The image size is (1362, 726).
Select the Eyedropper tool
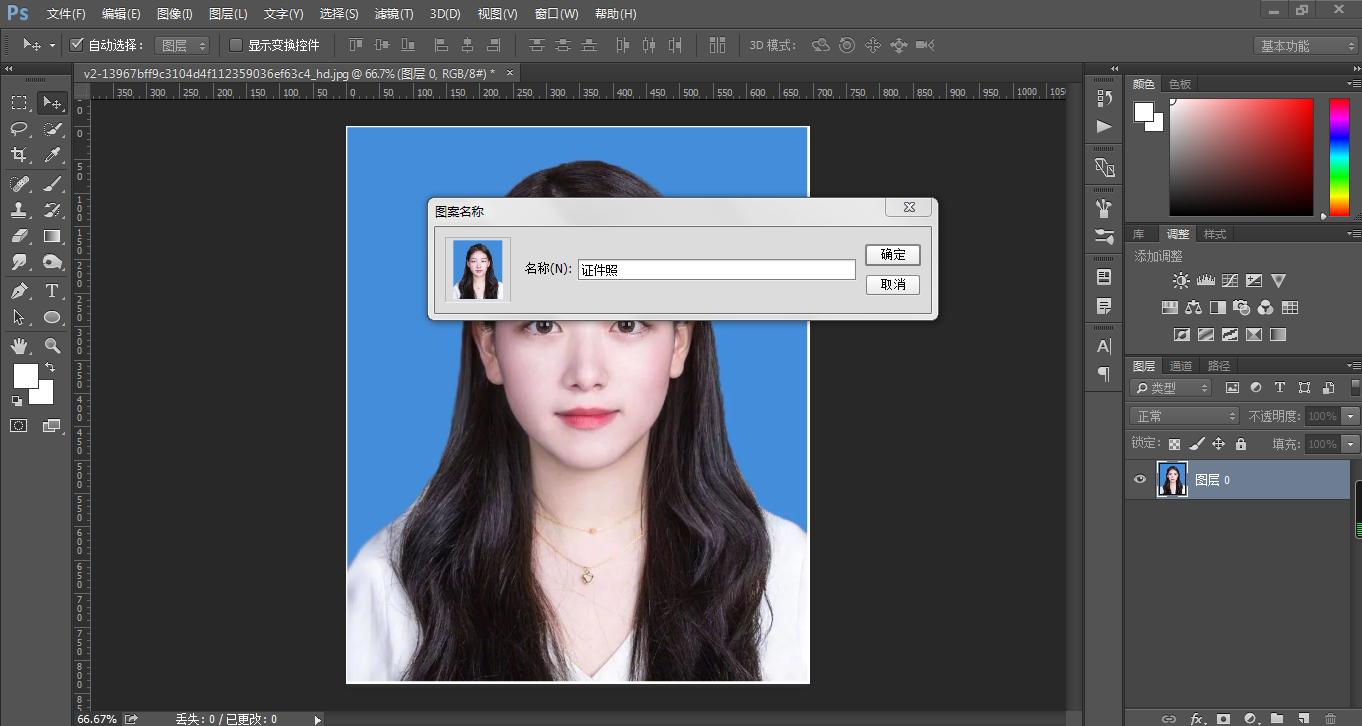pyautogui.click(x=52, y=155)
